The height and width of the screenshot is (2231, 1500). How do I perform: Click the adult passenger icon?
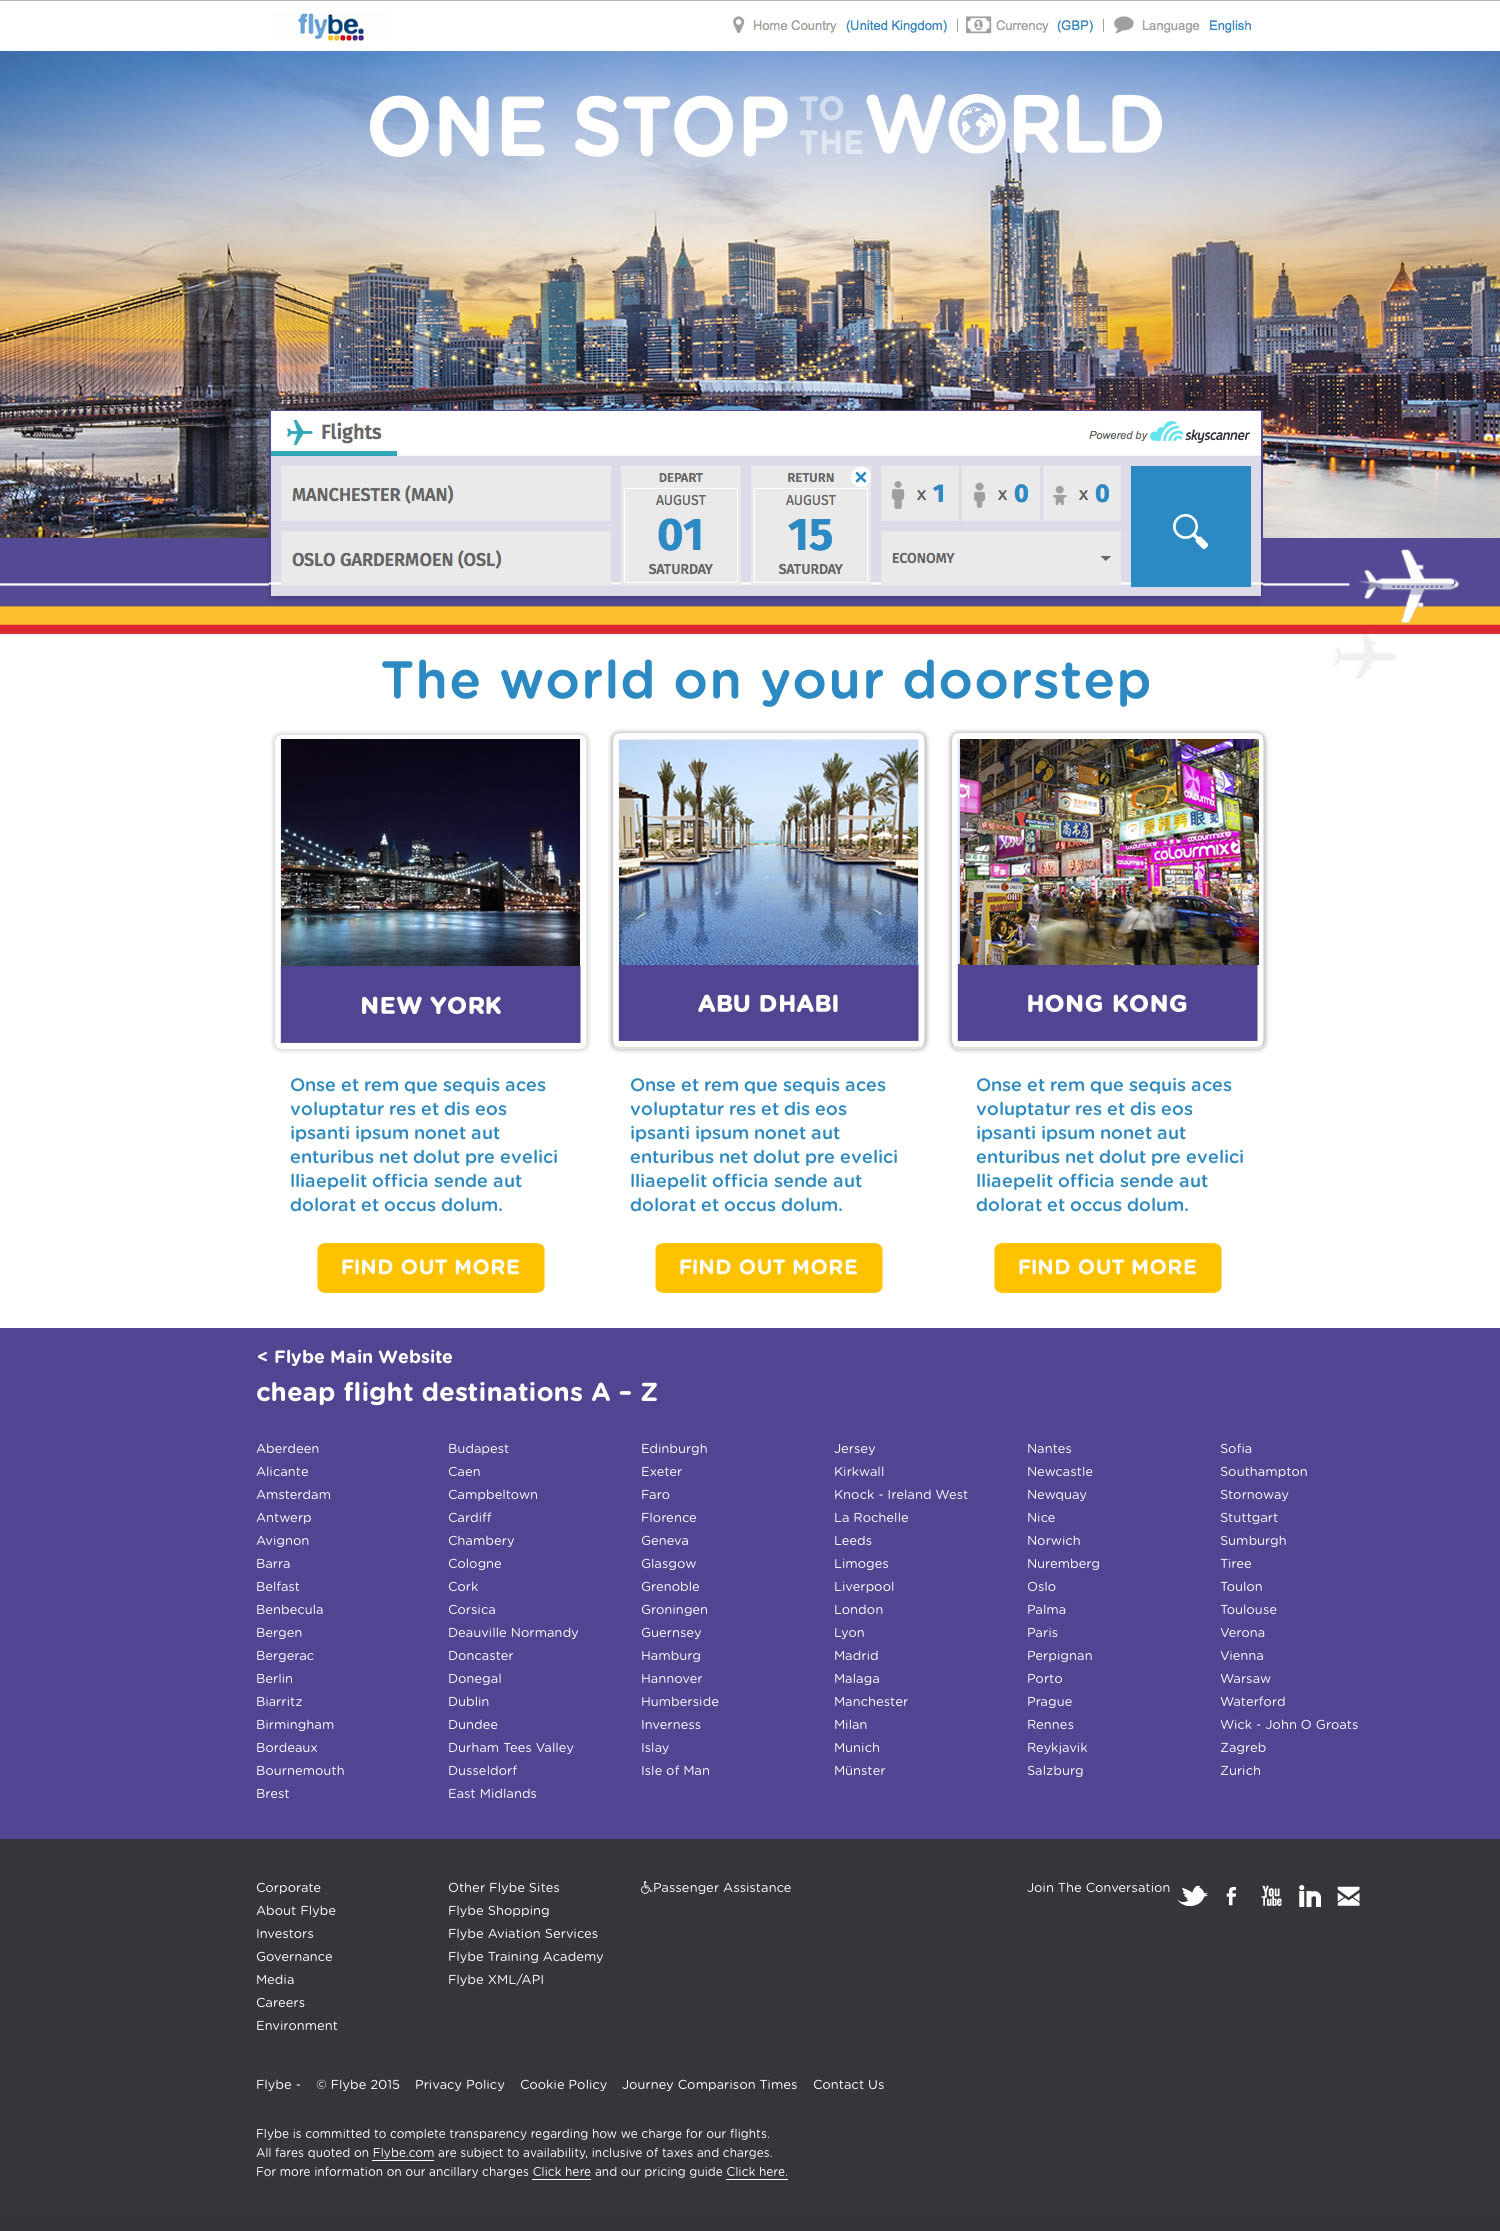[x=898, y=494]
